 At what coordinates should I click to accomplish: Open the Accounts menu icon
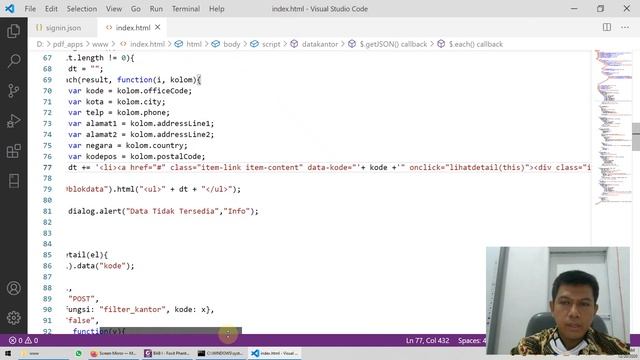(x=13, y=288)
